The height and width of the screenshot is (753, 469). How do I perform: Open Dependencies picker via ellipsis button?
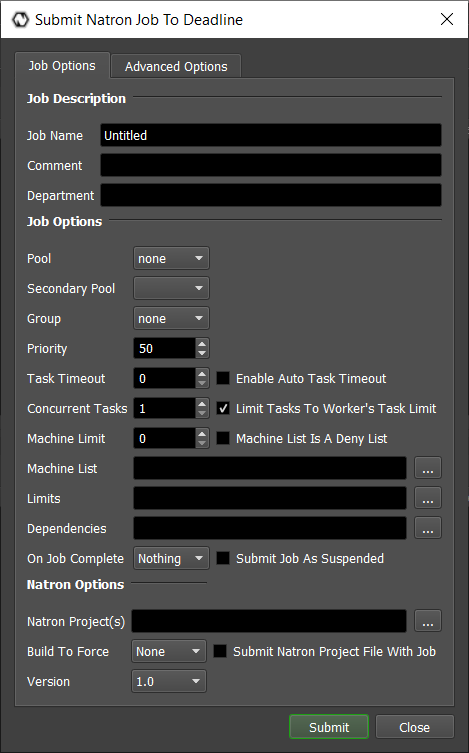tap(428, 528)
